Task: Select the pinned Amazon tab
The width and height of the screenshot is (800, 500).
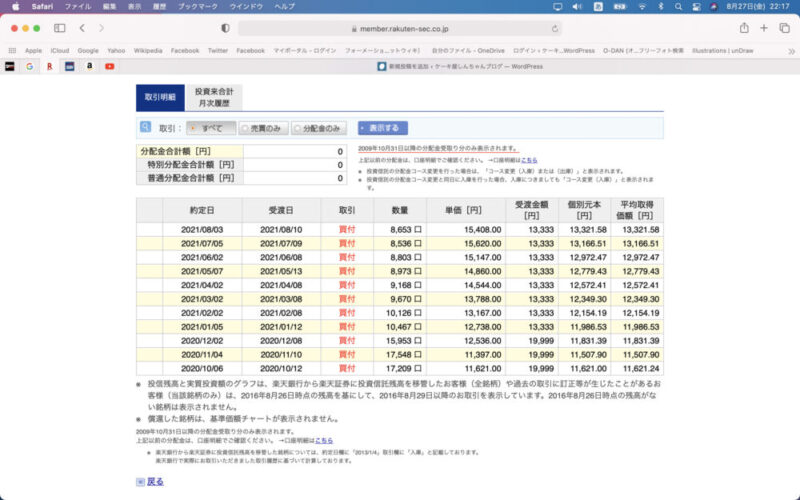Action: point(89,66)
